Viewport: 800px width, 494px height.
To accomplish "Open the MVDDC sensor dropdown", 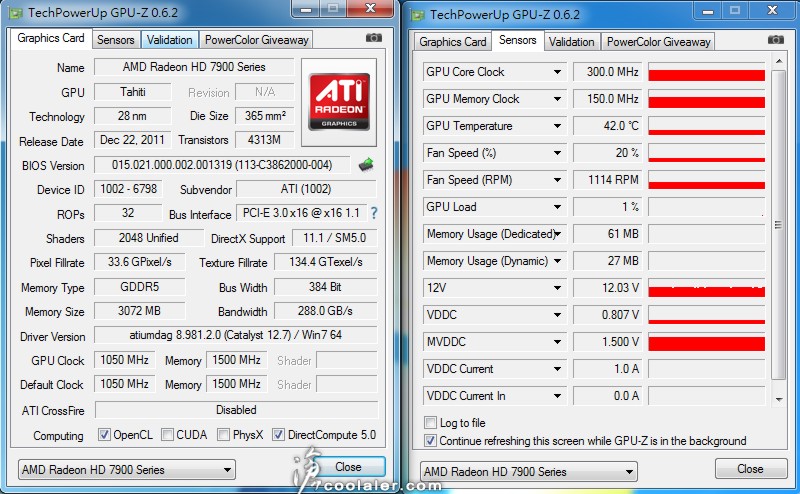I will (557, 342).
